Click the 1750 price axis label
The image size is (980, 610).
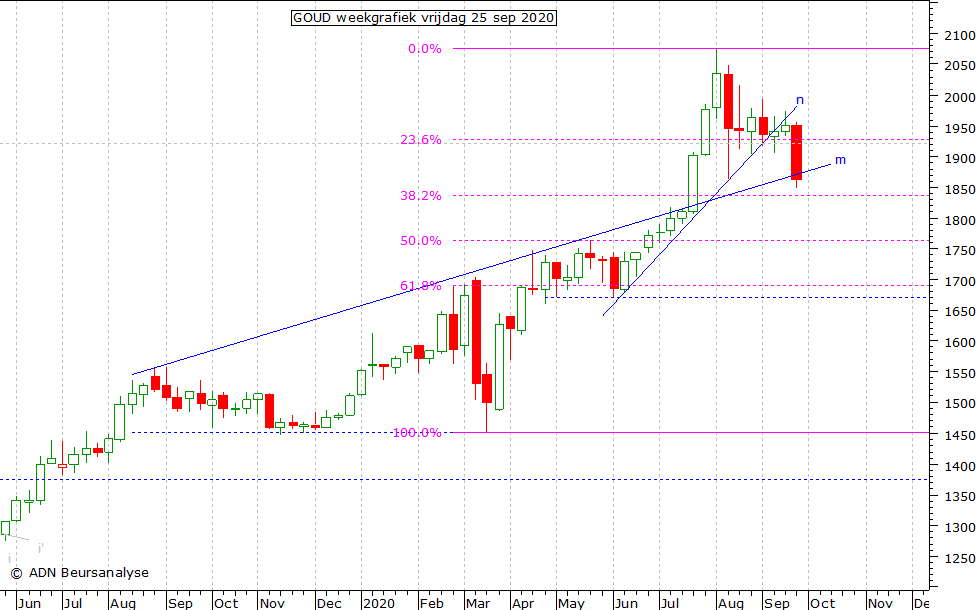tap(960, 251)
